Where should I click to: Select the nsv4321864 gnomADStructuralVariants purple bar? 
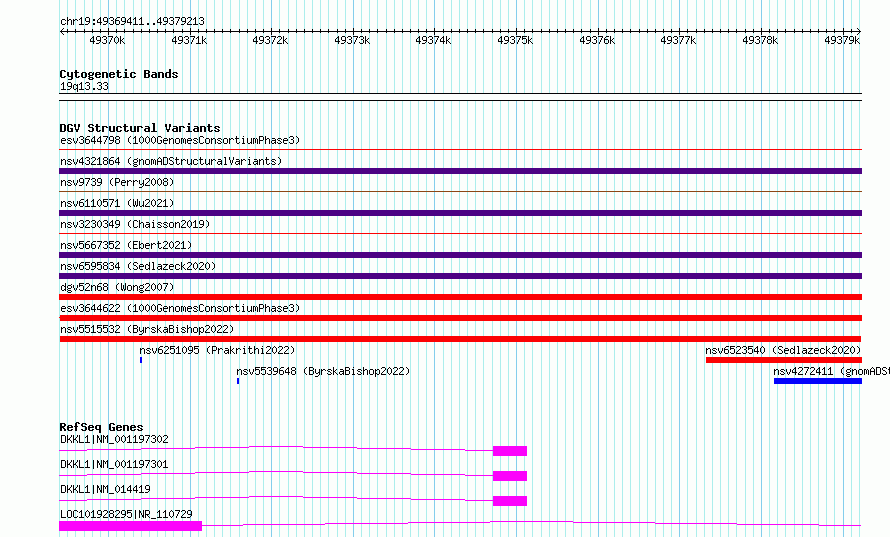point(460,171)
